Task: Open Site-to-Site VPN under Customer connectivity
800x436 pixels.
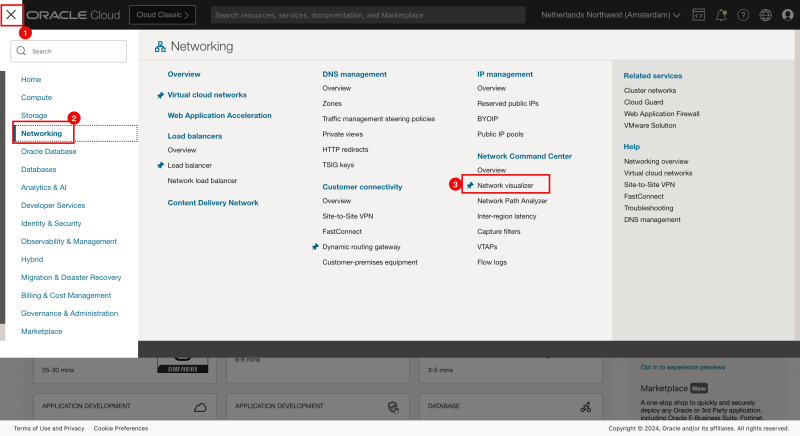Action: pos(347,216)
